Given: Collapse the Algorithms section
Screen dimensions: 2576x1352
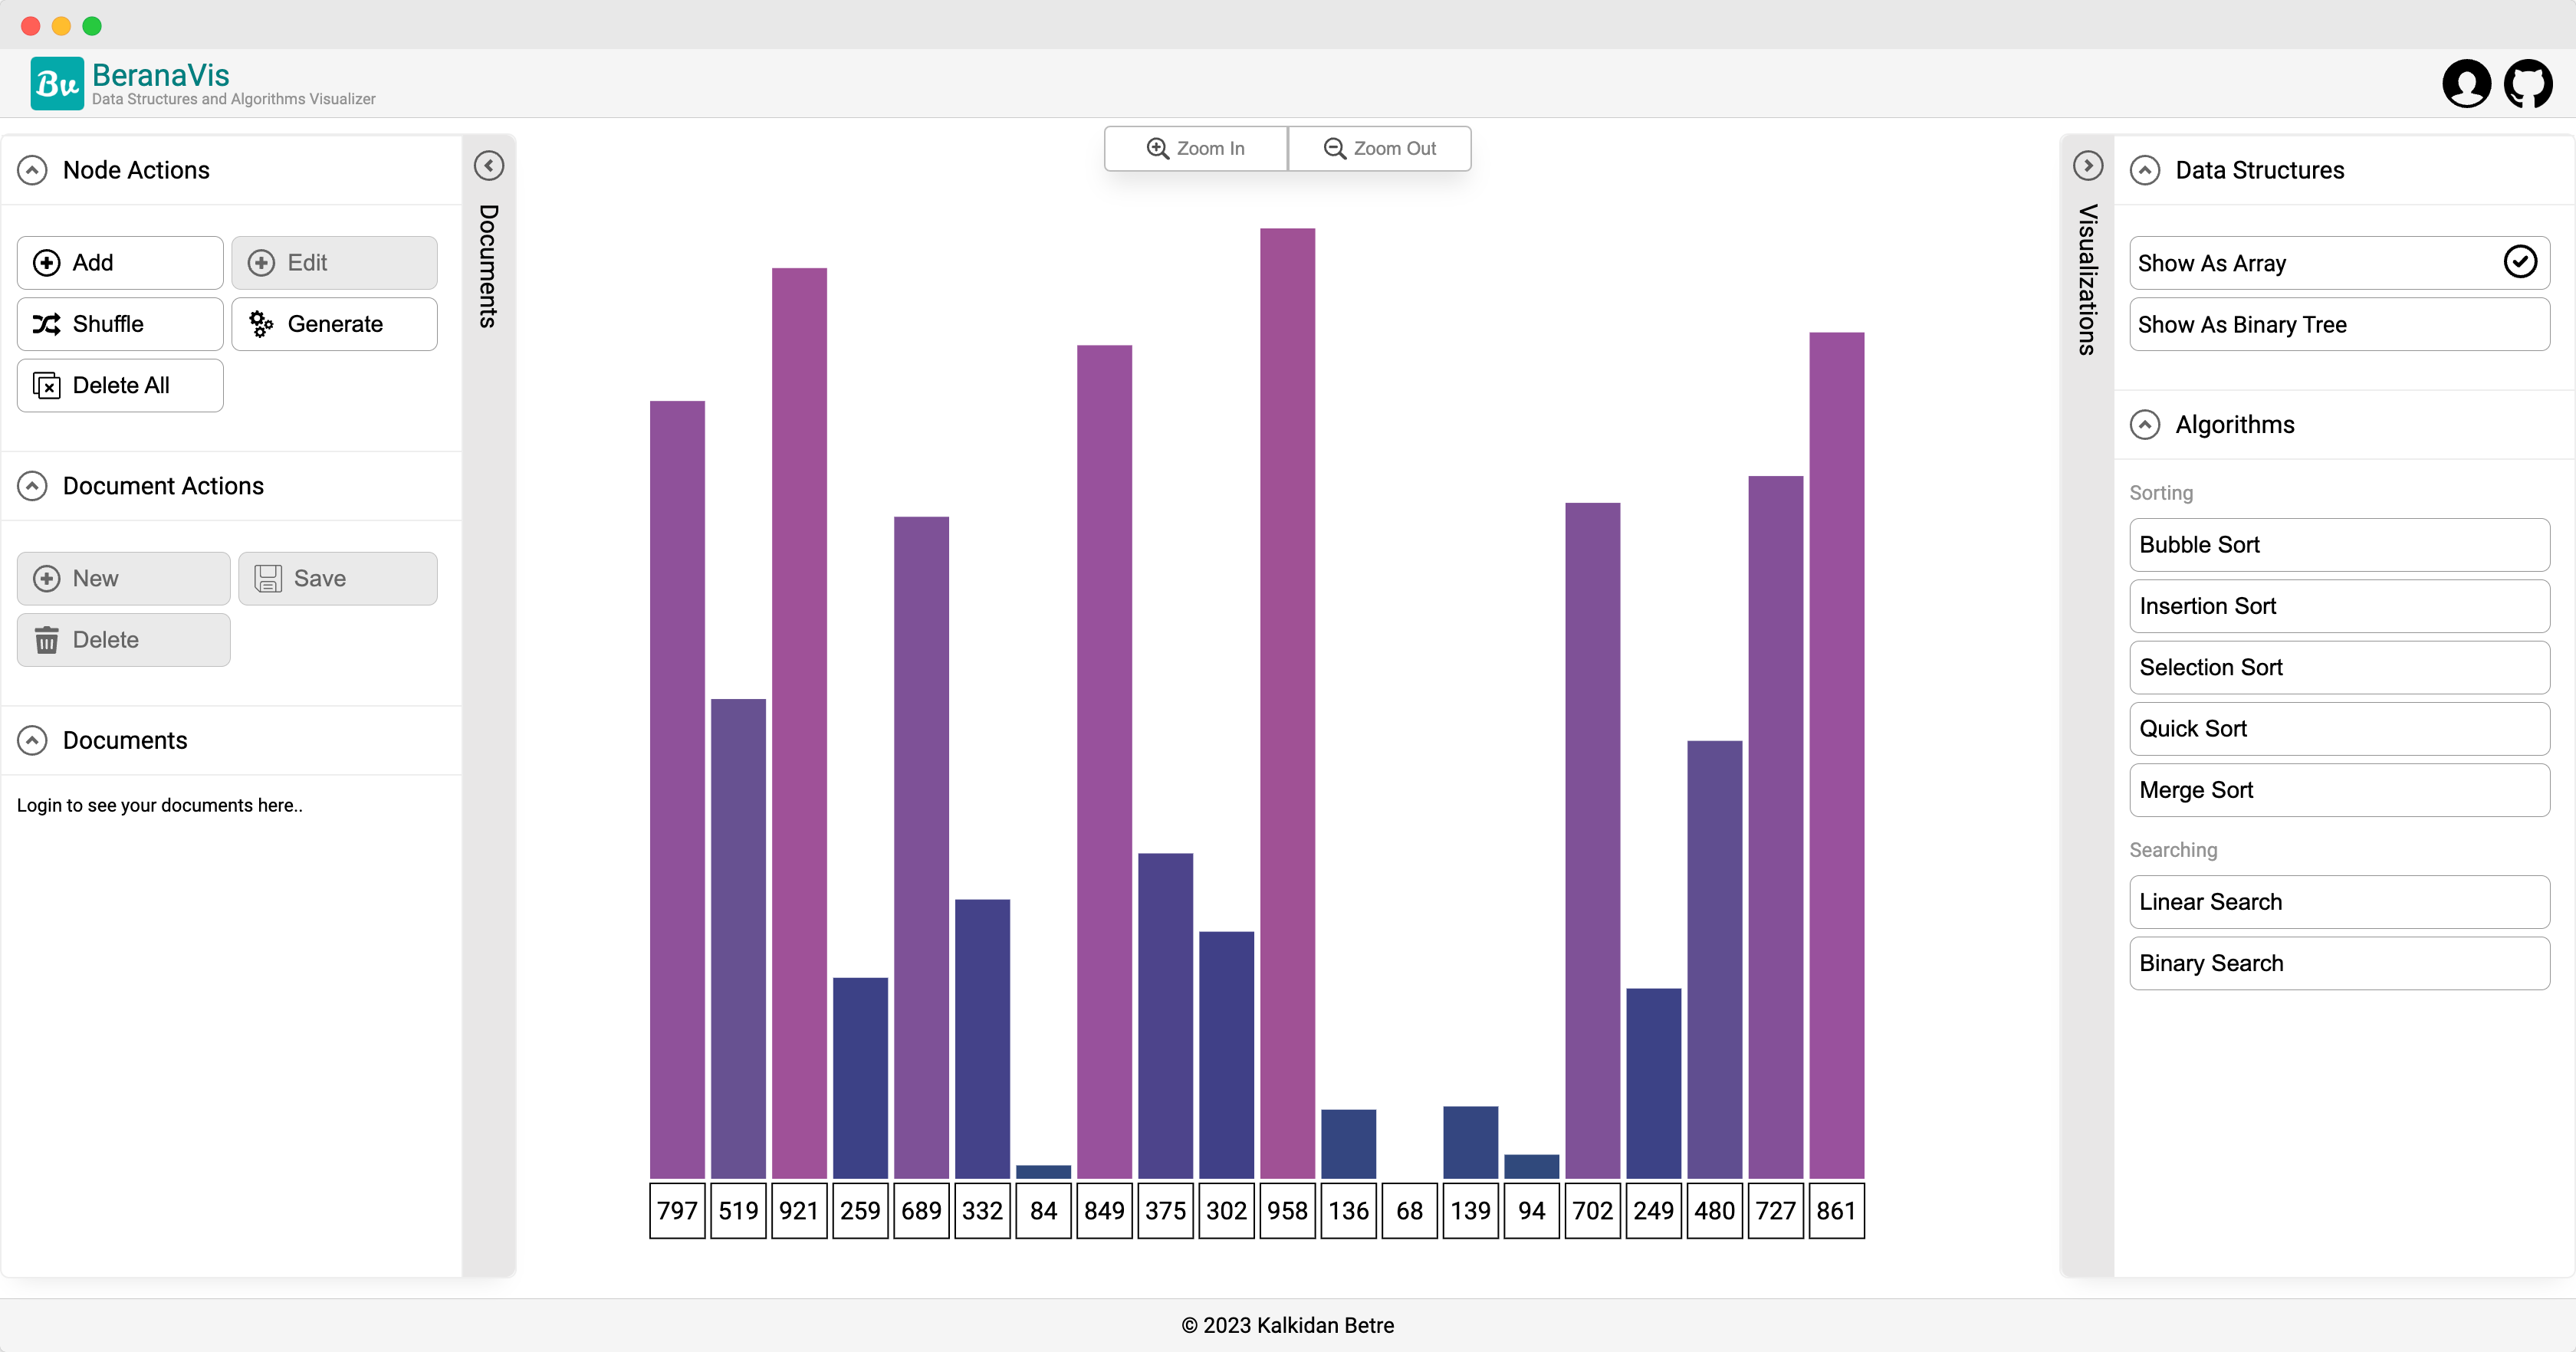Looking at the screenshot, I should pyautogui.click(x=2144, y=425).
